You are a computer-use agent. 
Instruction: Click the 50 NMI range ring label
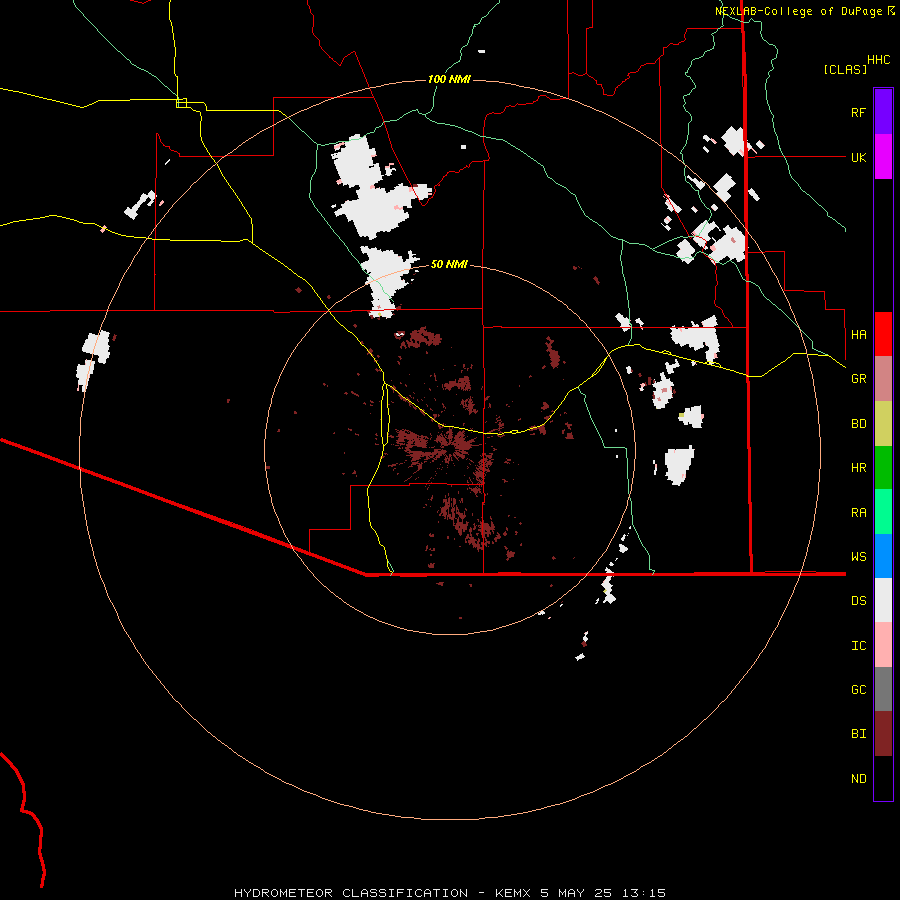click(x=449, y=264)
